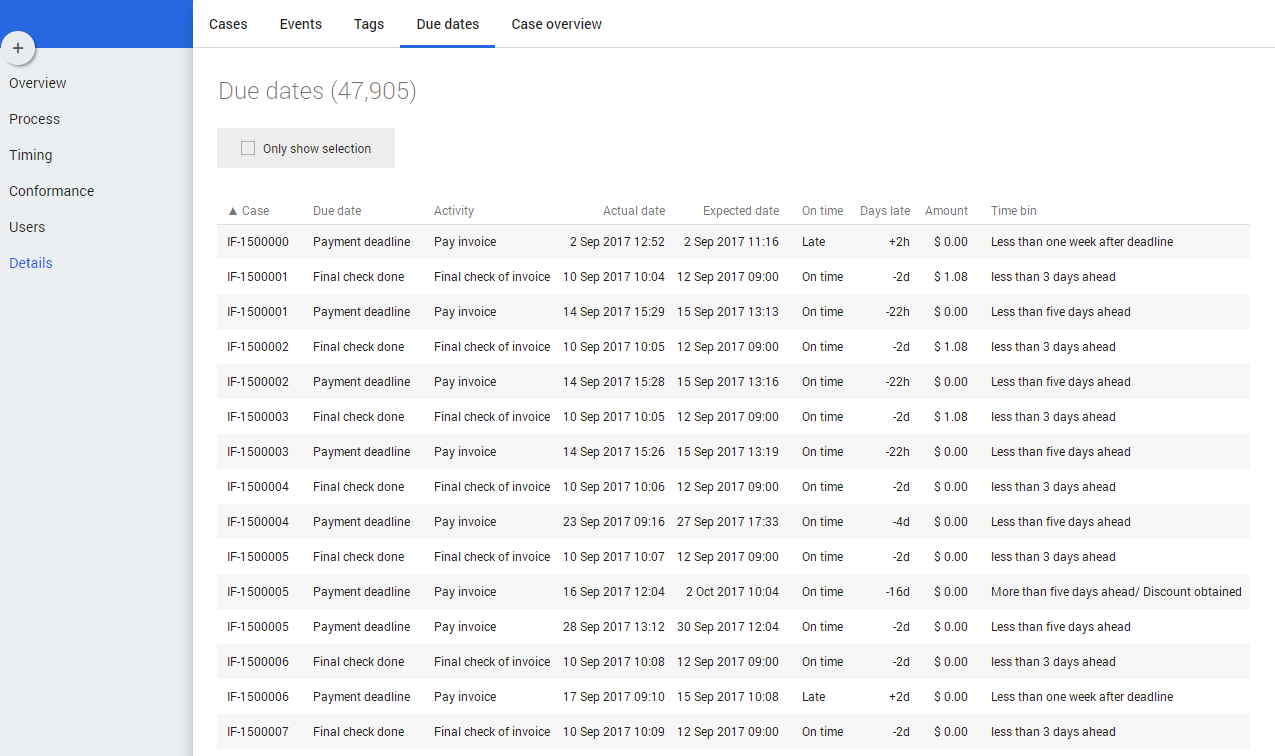The image size is (1275, 756).
Task: Select the Case overview tab
Action: click(x=556, y=24)
